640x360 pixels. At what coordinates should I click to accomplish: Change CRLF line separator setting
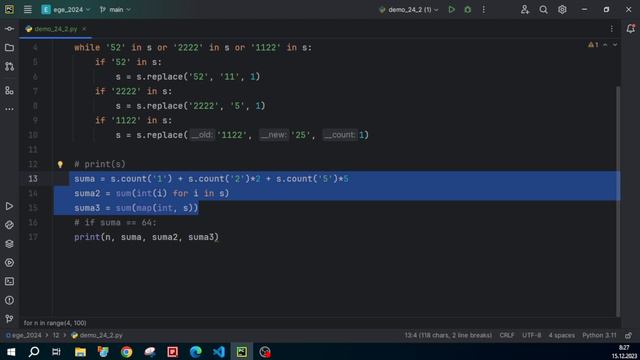(x=507, y=335)
